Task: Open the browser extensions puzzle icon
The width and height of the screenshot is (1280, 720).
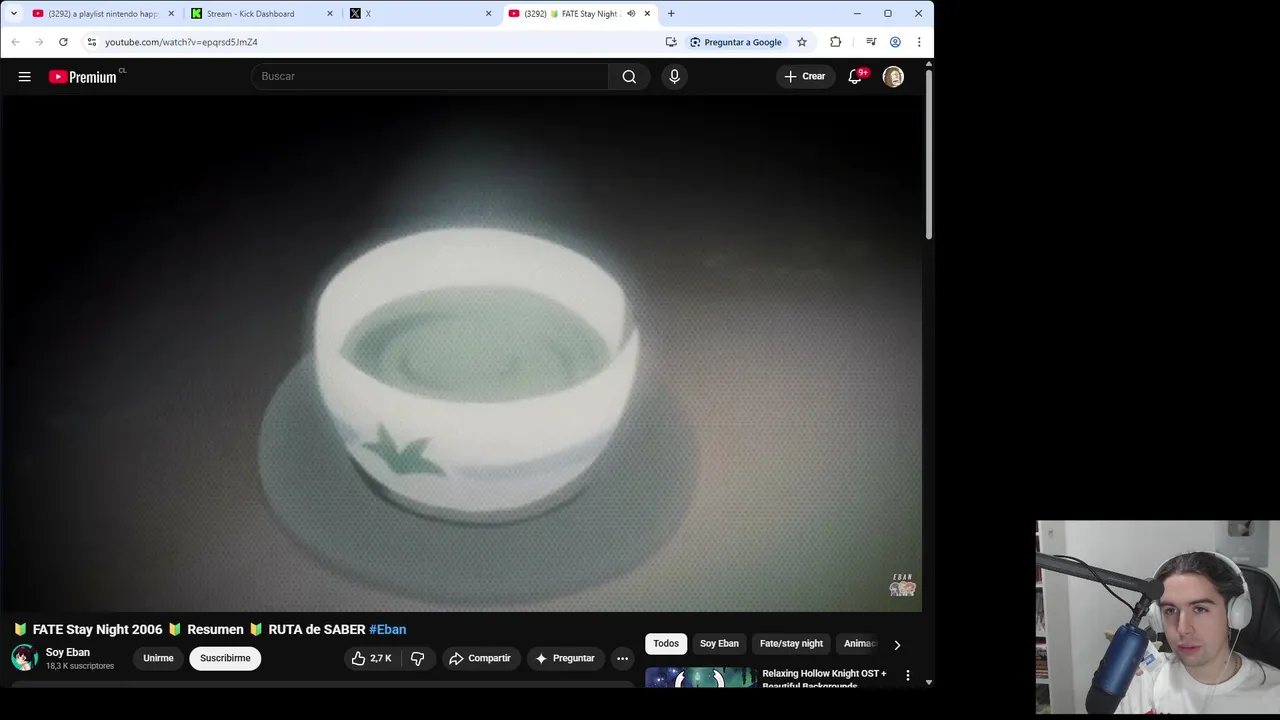Action: (836, 42)
